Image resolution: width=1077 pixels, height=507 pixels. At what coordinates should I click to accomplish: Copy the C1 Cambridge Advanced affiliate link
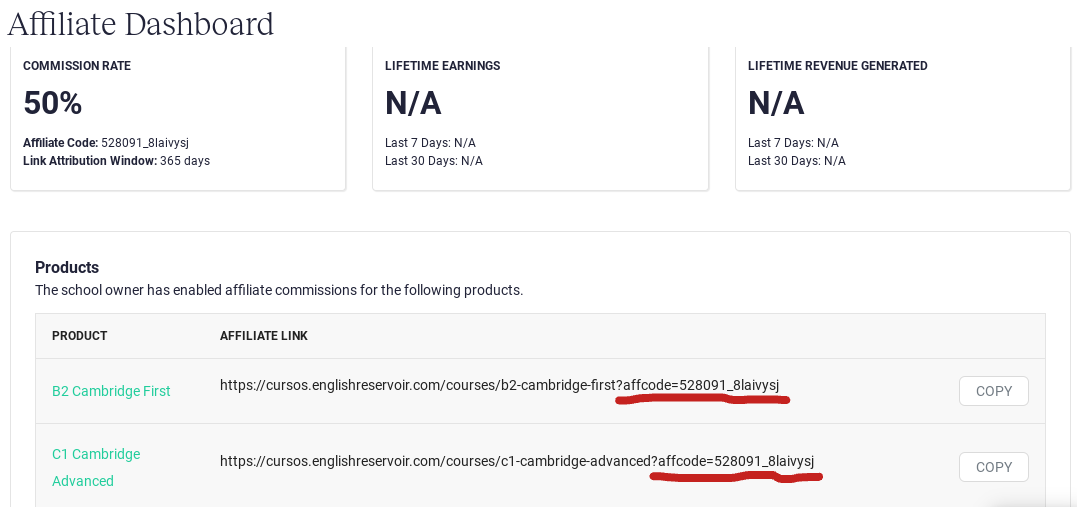pyautogui.click(x=993, y=467)
